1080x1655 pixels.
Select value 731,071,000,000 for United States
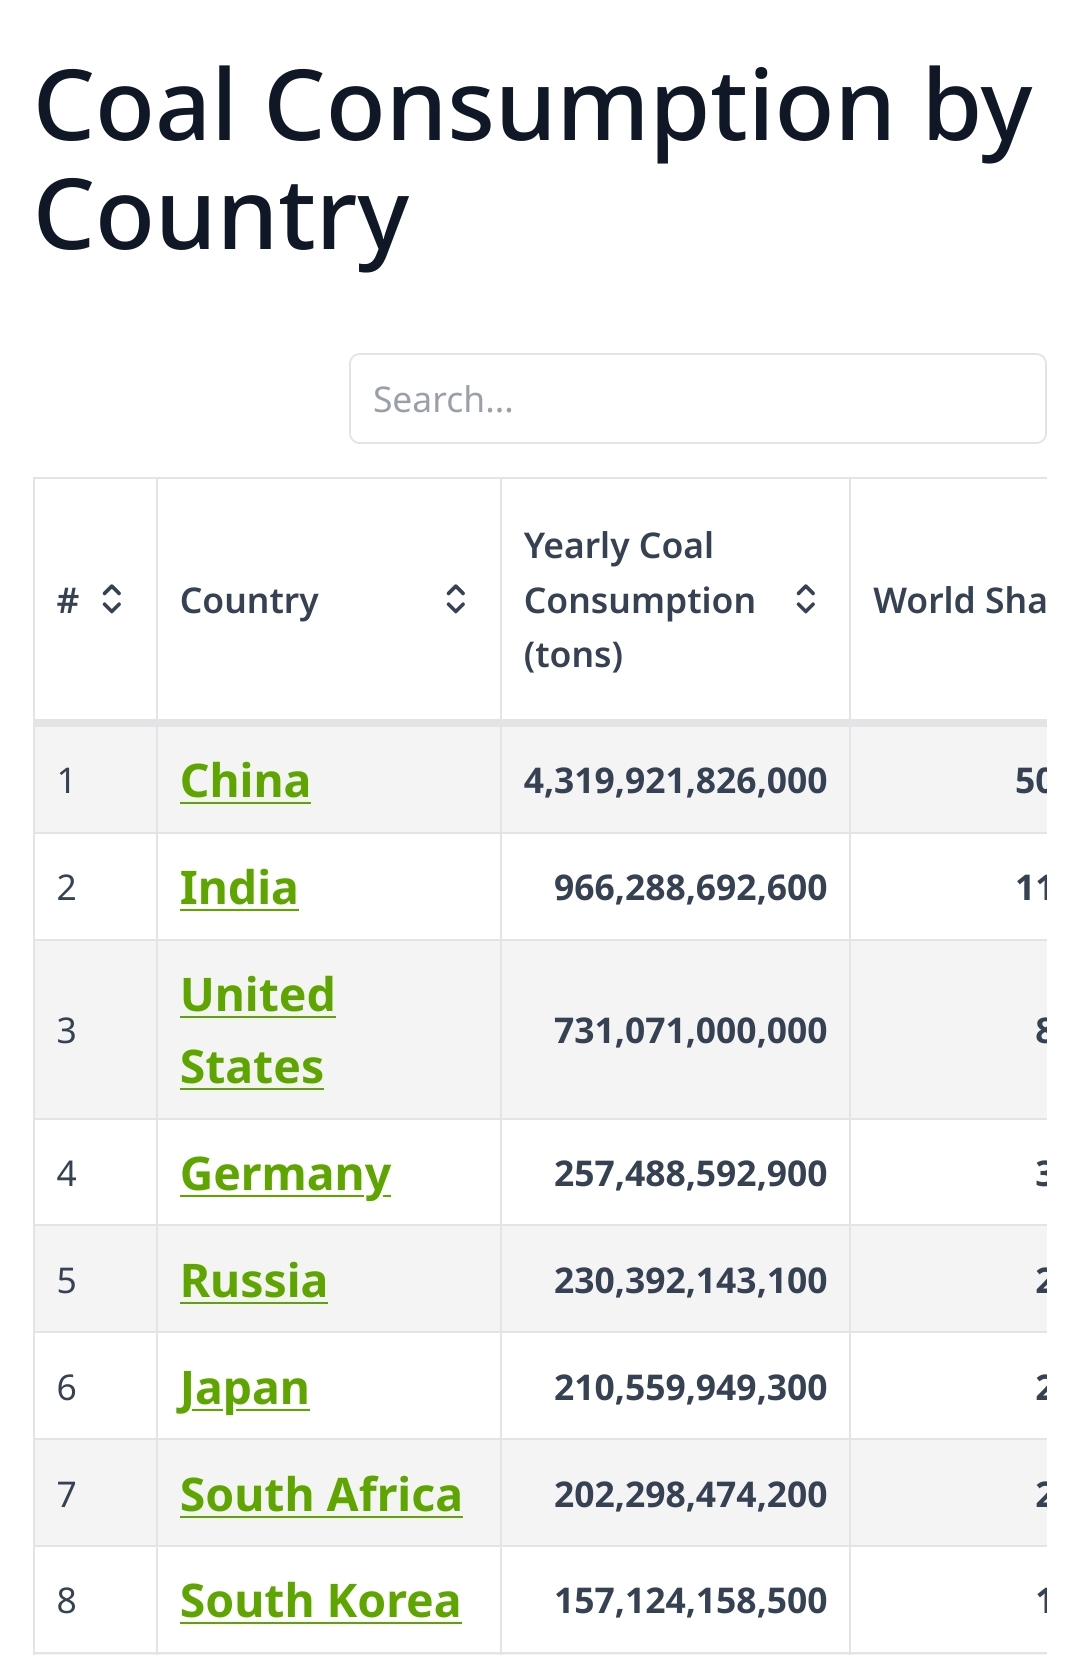[690, 1030]
